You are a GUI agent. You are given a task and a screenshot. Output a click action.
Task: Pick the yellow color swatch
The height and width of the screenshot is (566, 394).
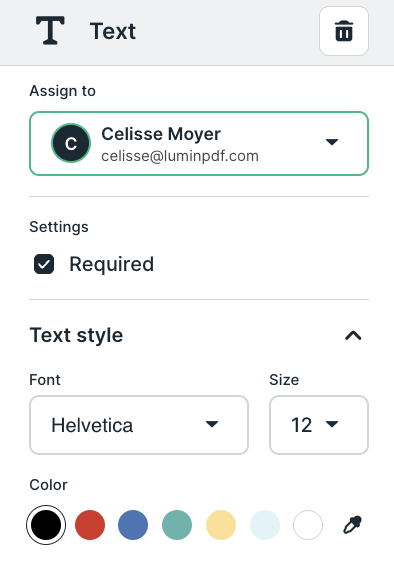[221, 525]
